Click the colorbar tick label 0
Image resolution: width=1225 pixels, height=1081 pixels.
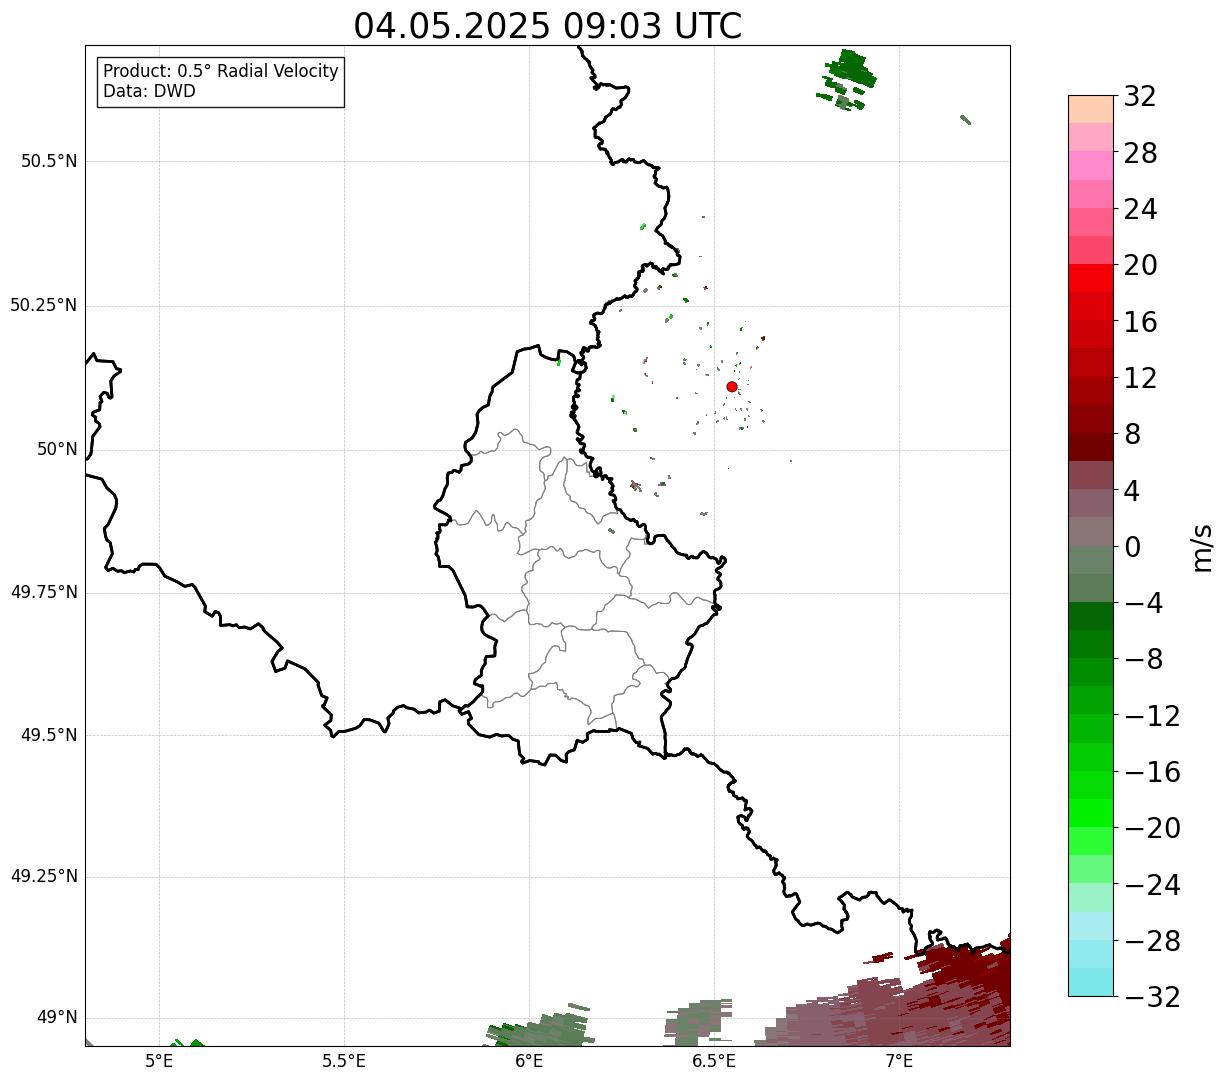[x=1133, y=547]
